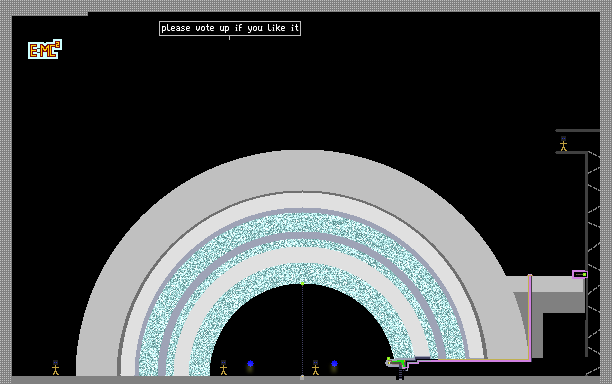Click the dark vertical tower pole on the right

pyautogui.click(x=586, y=254)
